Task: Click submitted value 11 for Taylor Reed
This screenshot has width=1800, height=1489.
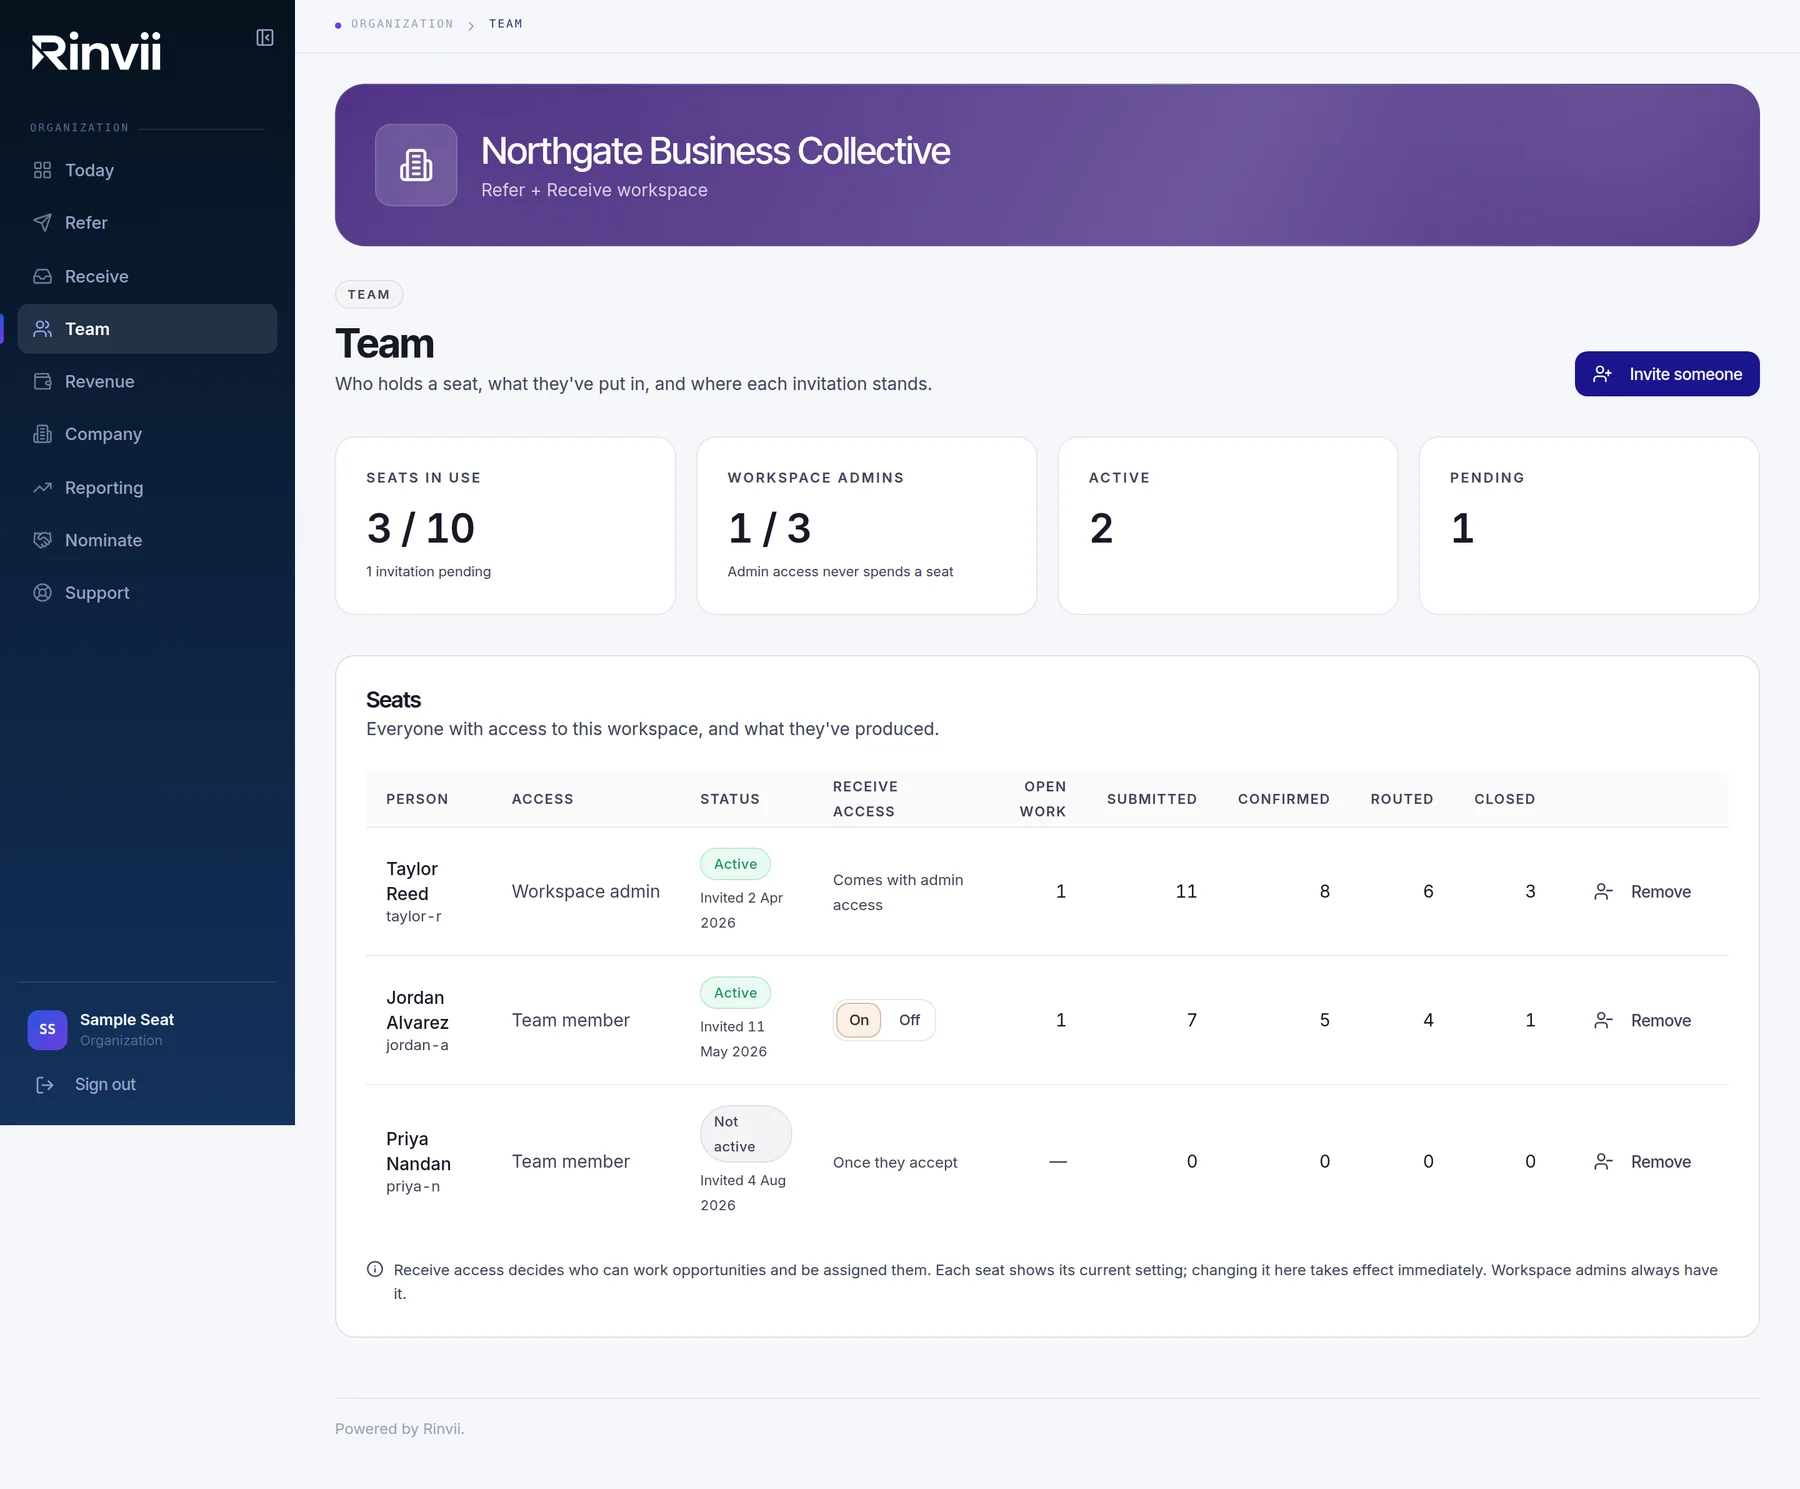Action: coord(1186,892)
